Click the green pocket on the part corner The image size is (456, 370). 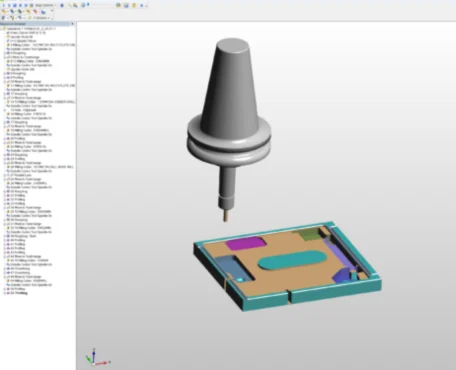309,234
